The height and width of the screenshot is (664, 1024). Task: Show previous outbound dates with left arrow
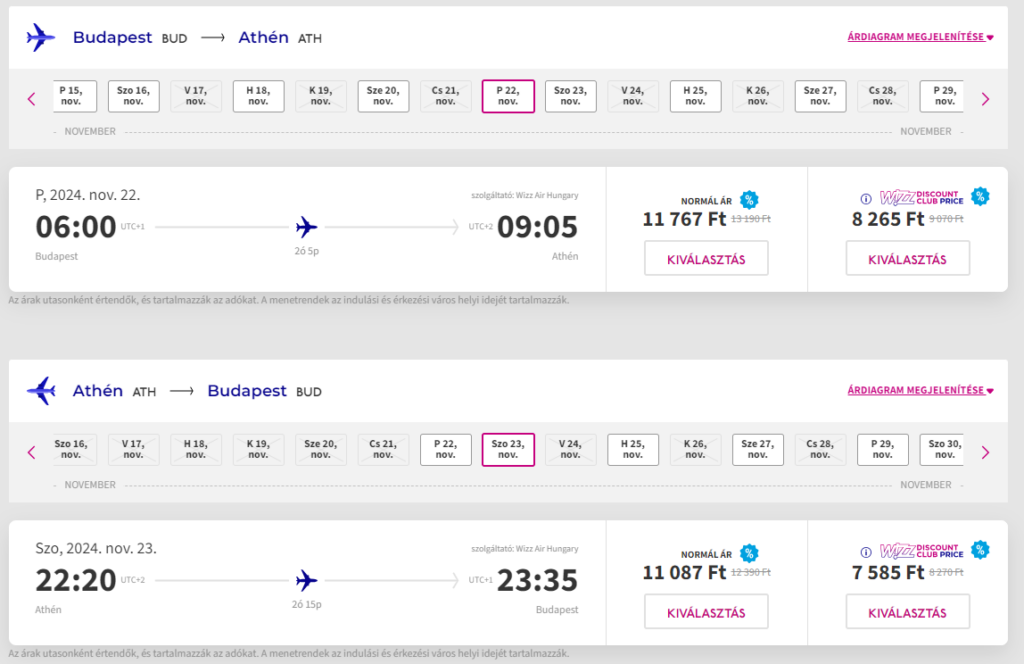click(31, 99)
